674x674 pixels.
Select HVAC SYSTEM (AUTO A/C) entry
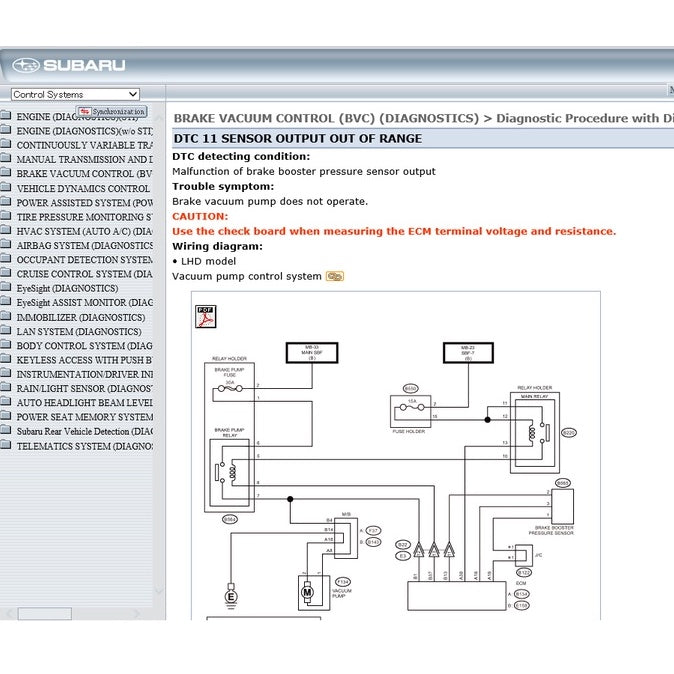click(x=84, y=231)
